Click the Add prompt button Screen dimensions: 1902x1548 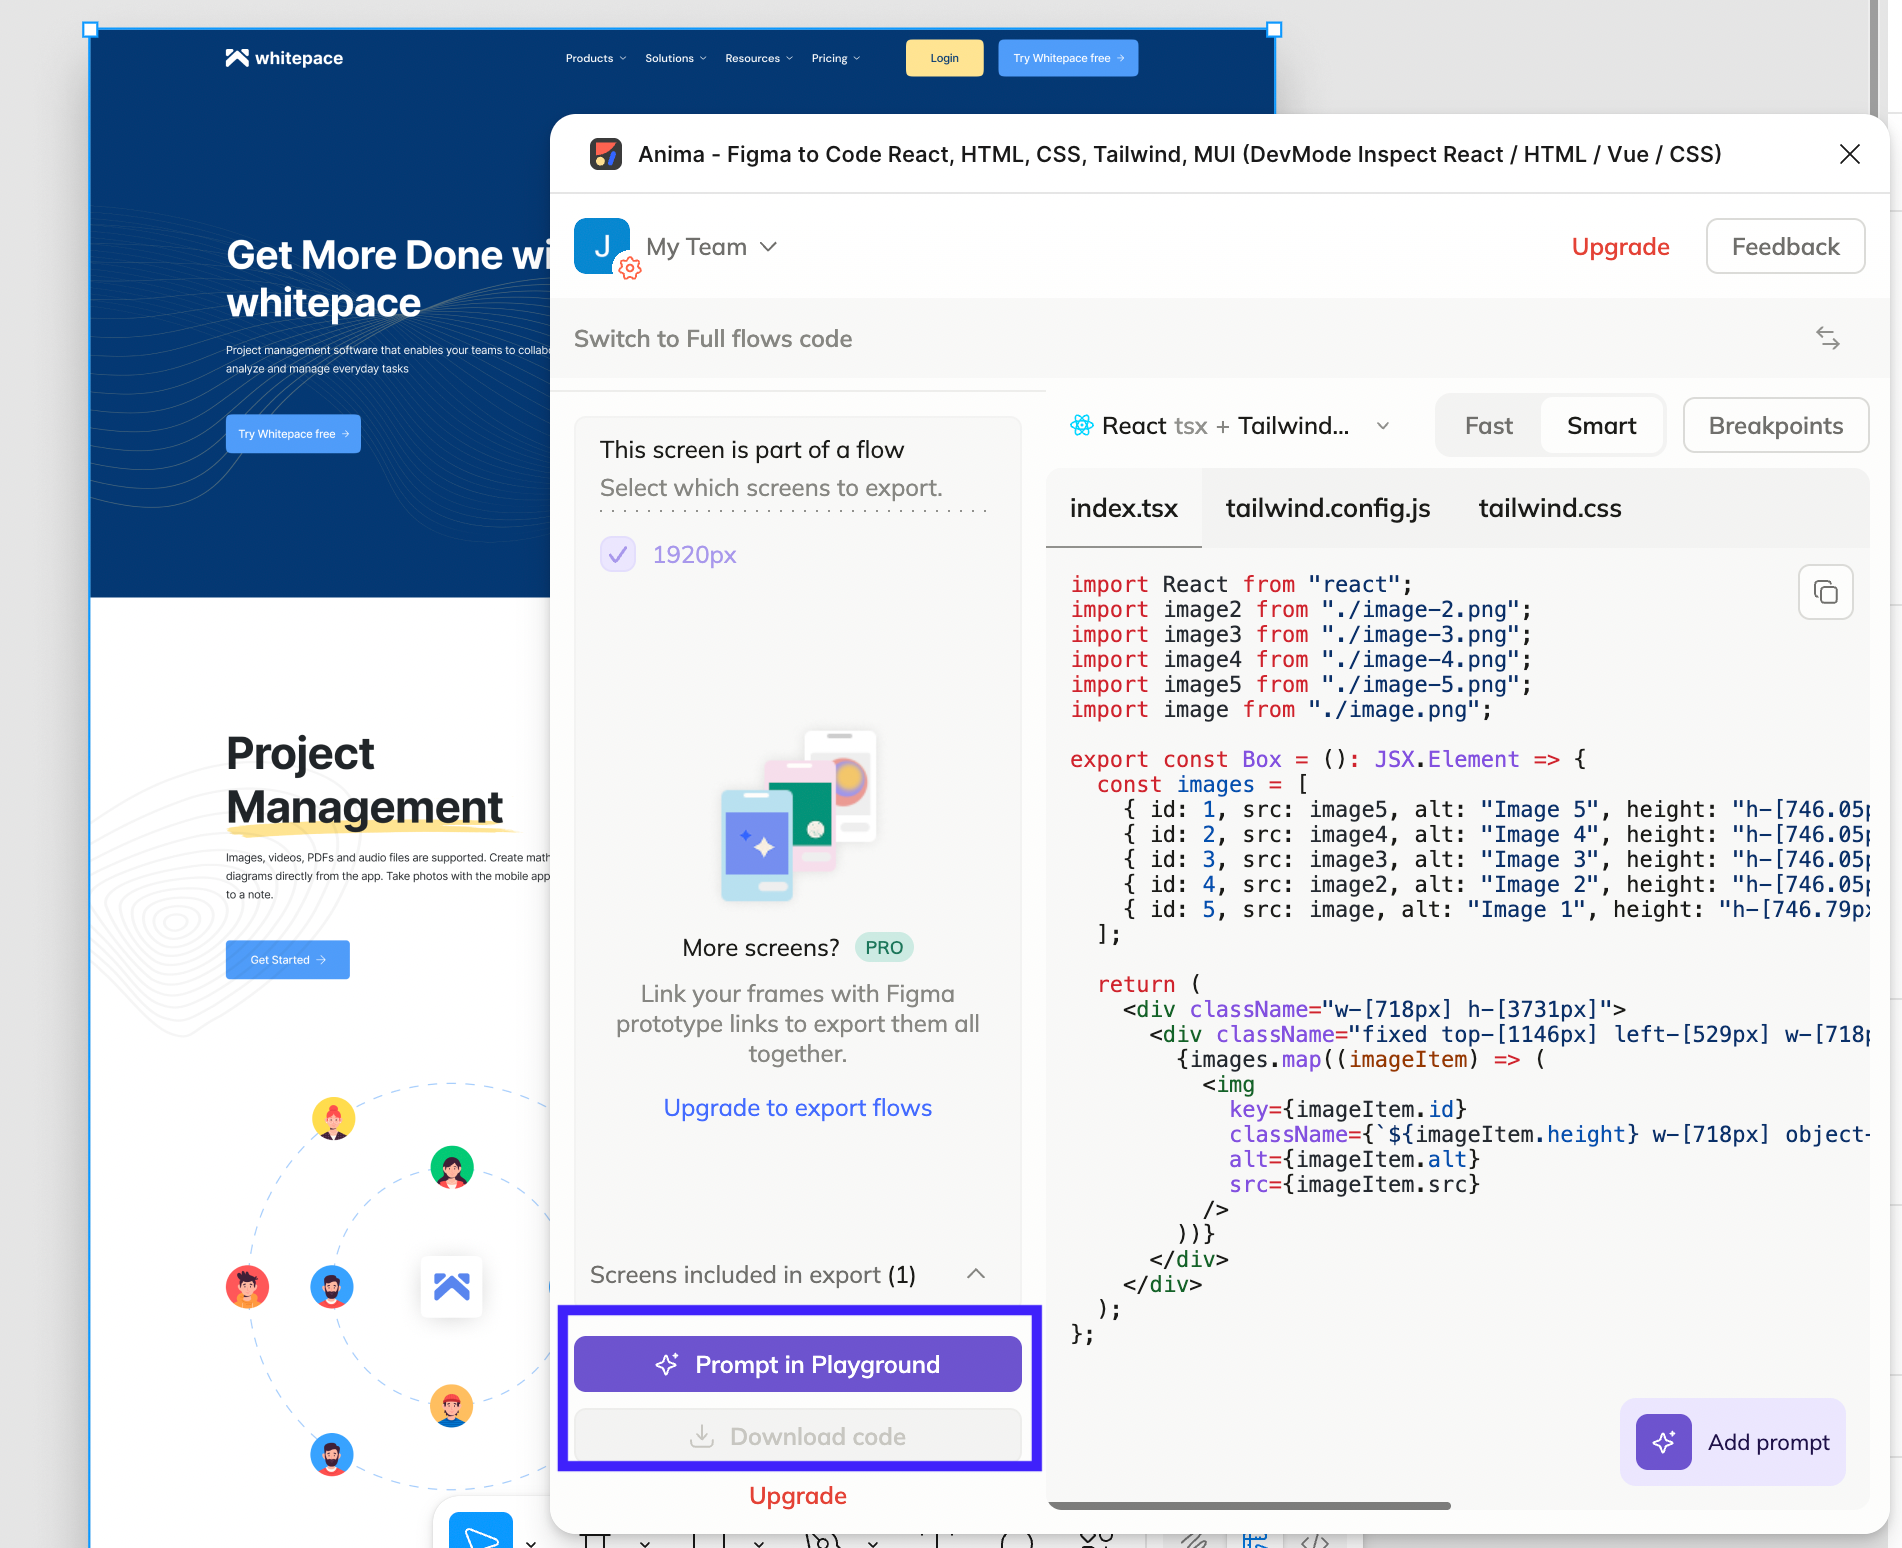click(x=1732, y=1442)
